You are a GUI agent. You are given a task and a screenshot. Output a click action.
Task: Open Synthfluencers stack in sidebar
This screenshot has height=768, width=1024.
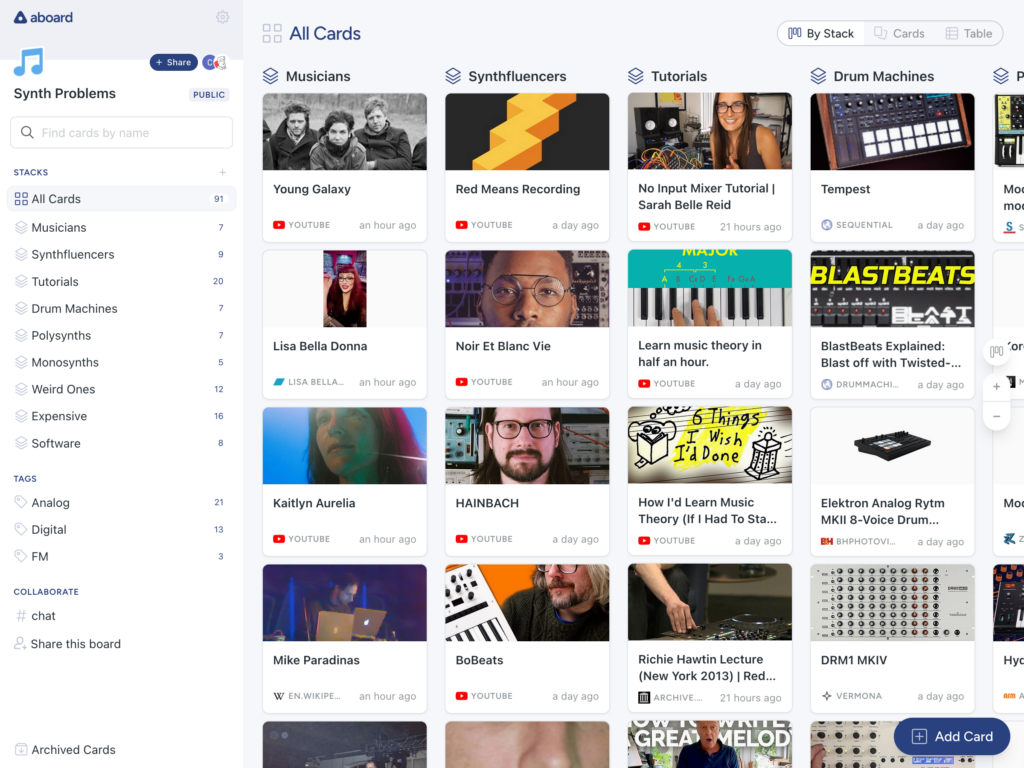point(121,255)
